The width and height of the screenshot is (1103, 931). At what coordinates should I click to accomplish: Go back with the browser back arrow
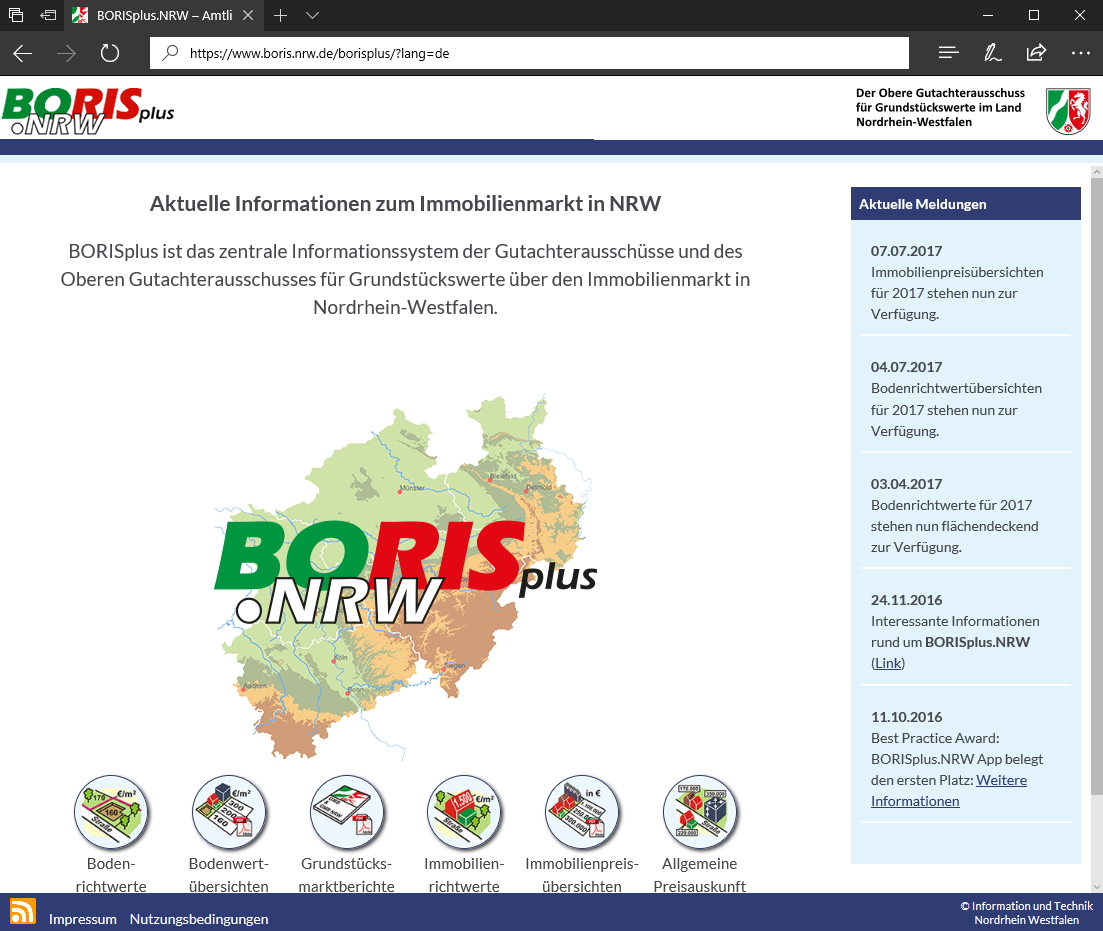[x=23, y=53]
